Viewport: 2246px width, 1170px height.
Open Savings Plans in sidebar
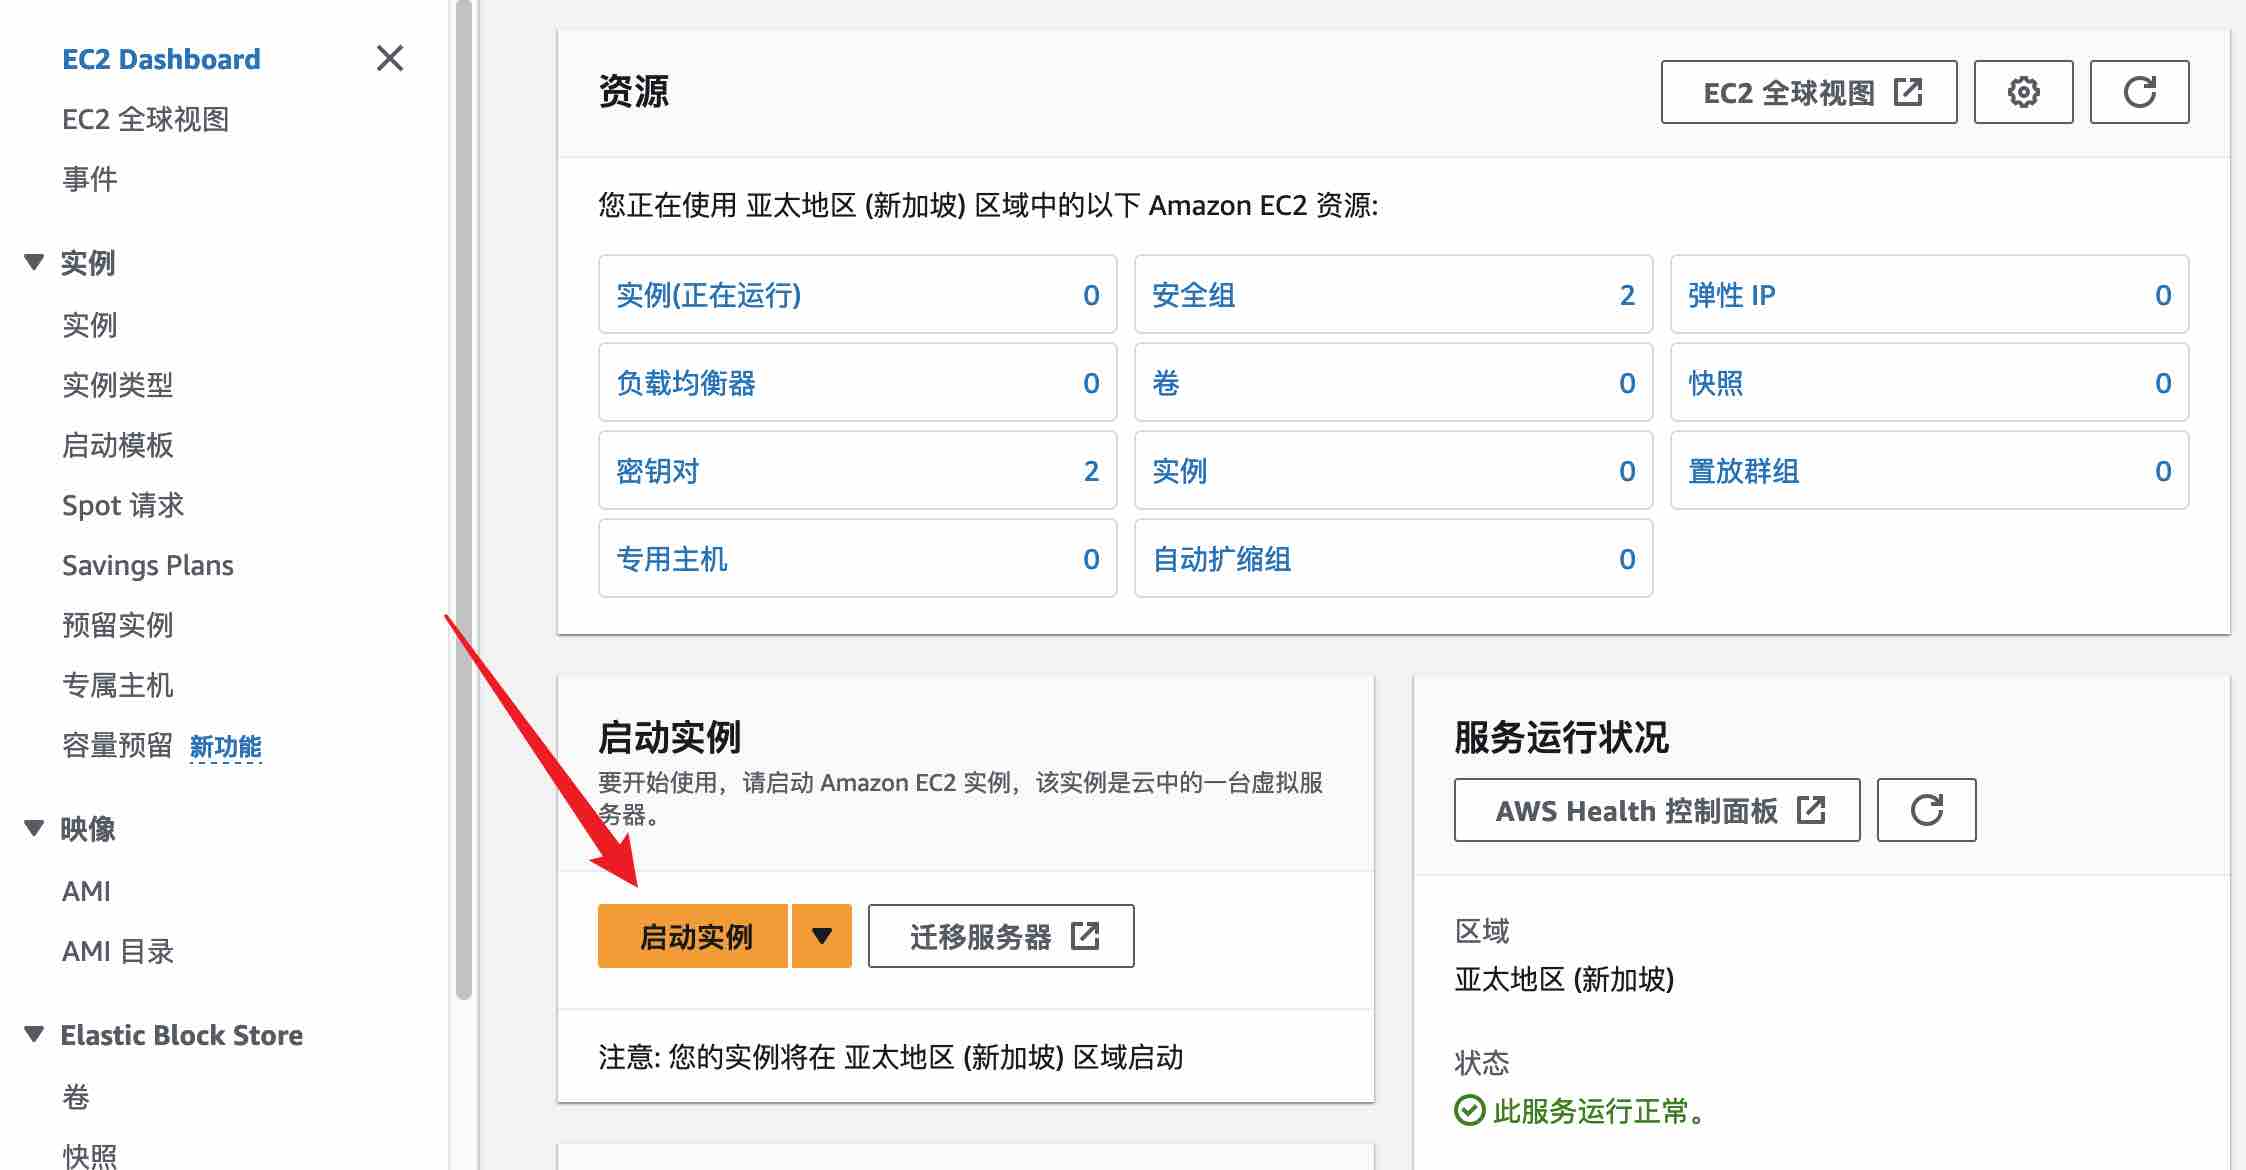point(148,565)
